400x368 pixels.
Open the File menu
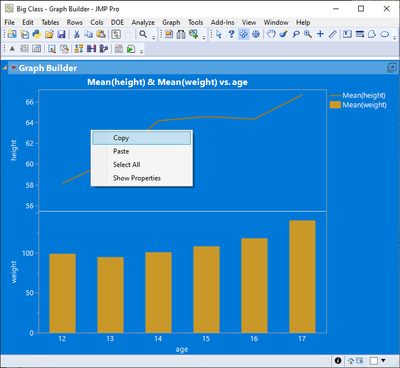pyautogui.click(x=9, y=22)
